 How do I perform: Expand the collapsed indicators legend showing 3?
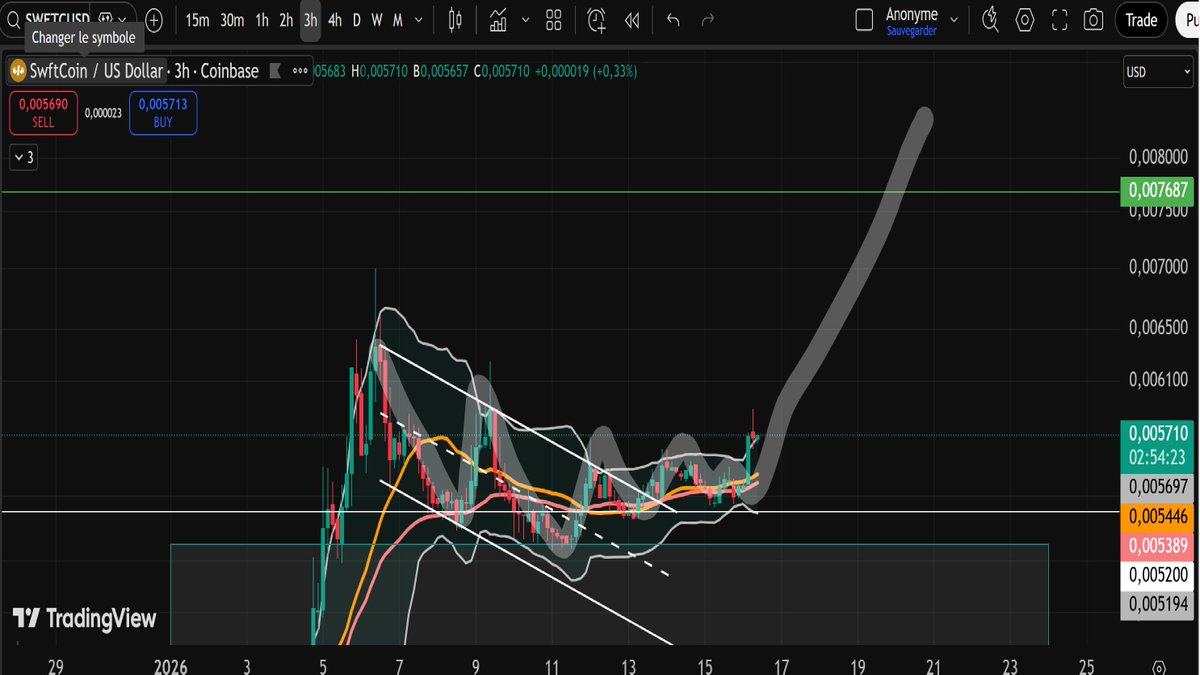(23, 157)
